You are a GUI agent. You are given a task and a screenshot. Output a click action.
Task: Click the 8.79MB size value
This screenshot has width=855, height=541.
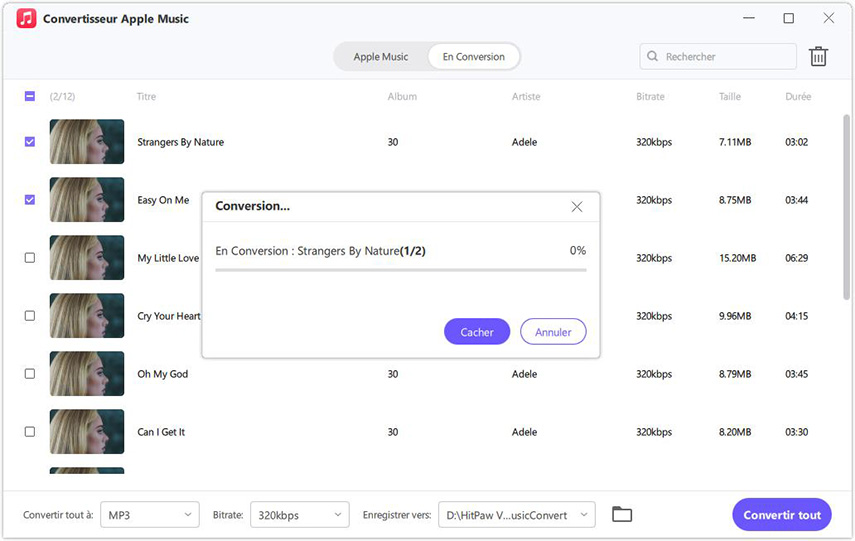(x=734, y=374)
